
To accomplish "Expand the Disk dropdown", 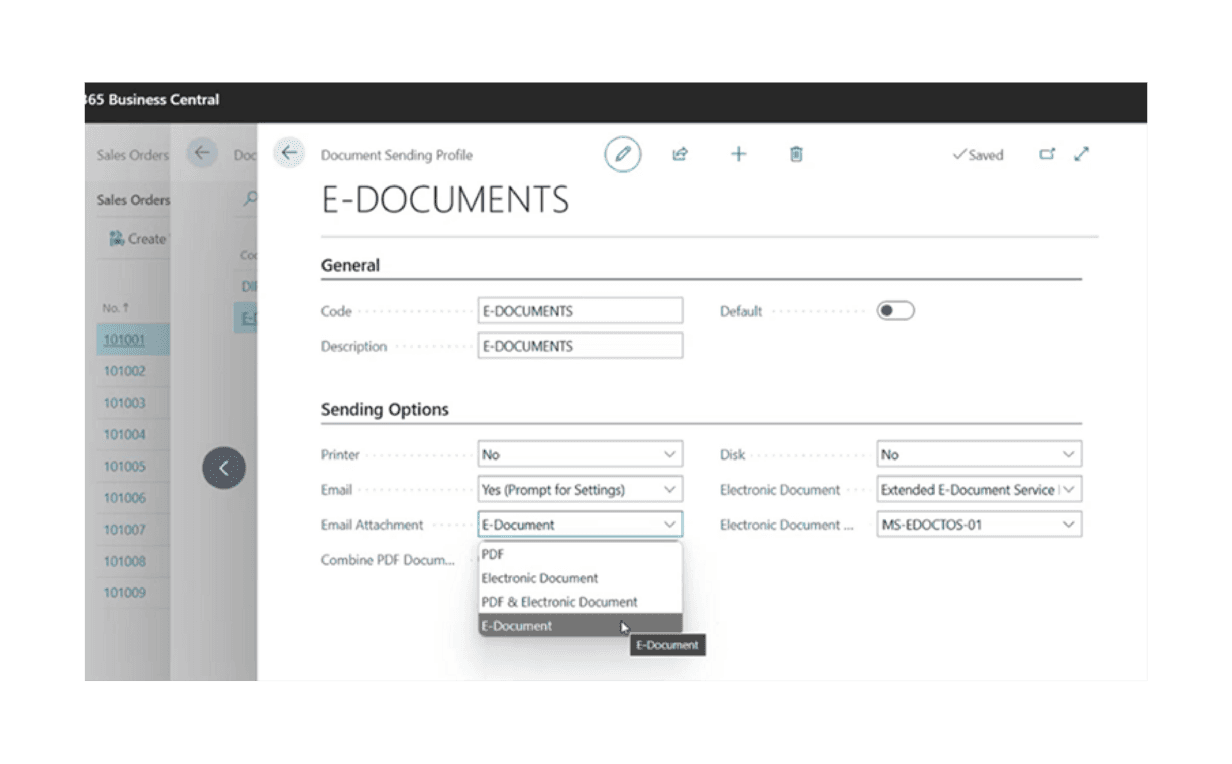I will pyautogui.click(x=978, y=454).
